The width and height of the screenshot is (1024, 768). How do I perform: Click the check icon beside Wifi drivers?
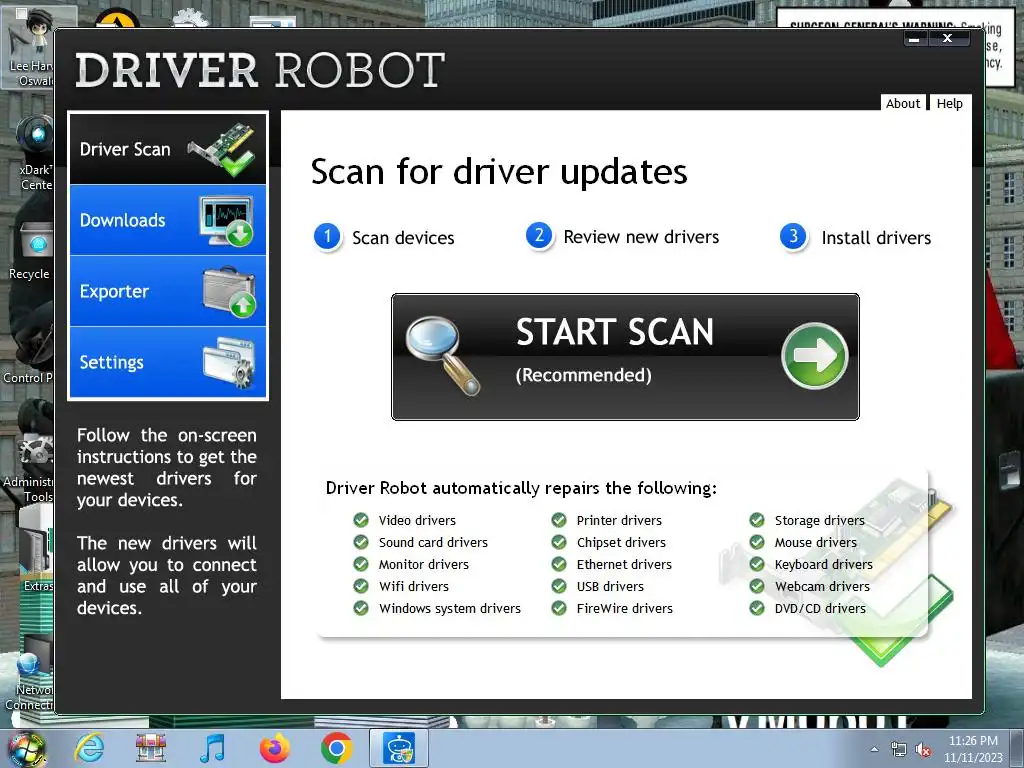click(361, 586)
